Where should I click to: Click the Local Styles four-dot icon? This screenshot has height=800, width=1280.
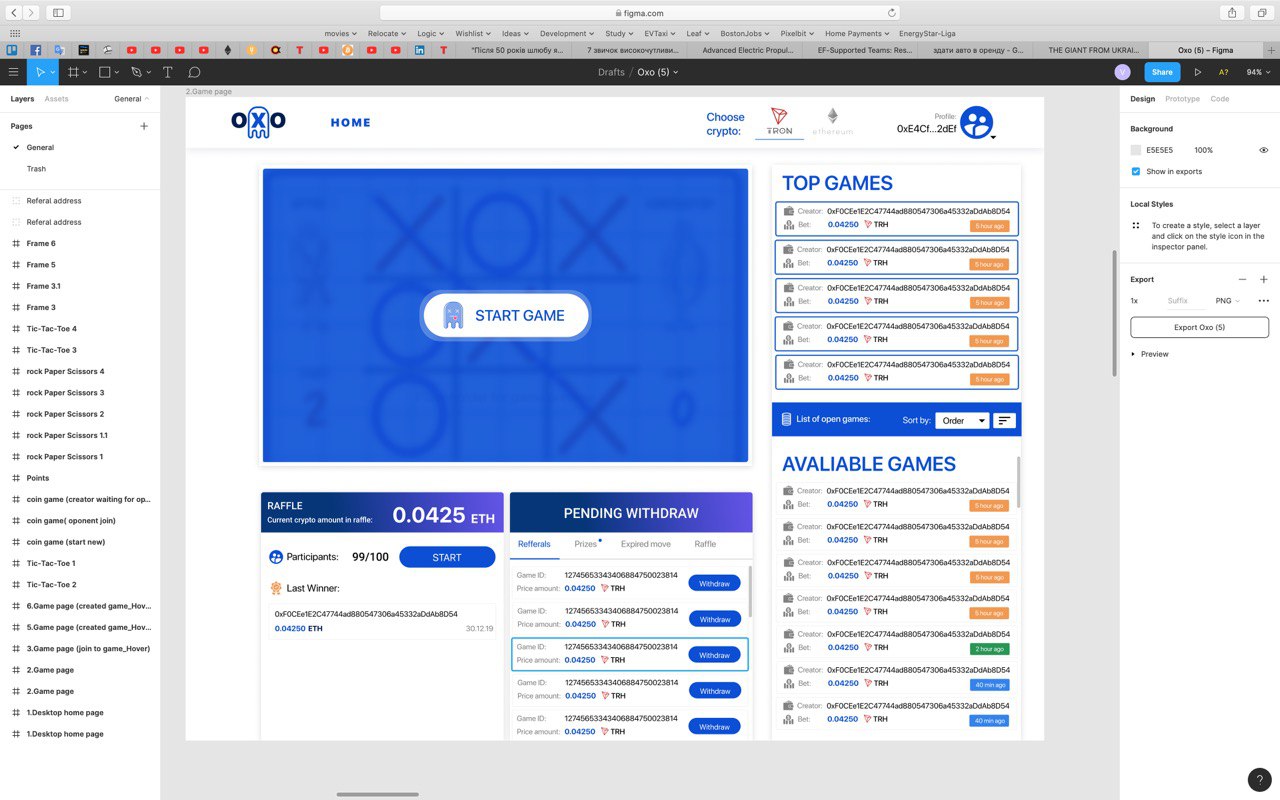pyautogui.click(x=1136, y=226)
